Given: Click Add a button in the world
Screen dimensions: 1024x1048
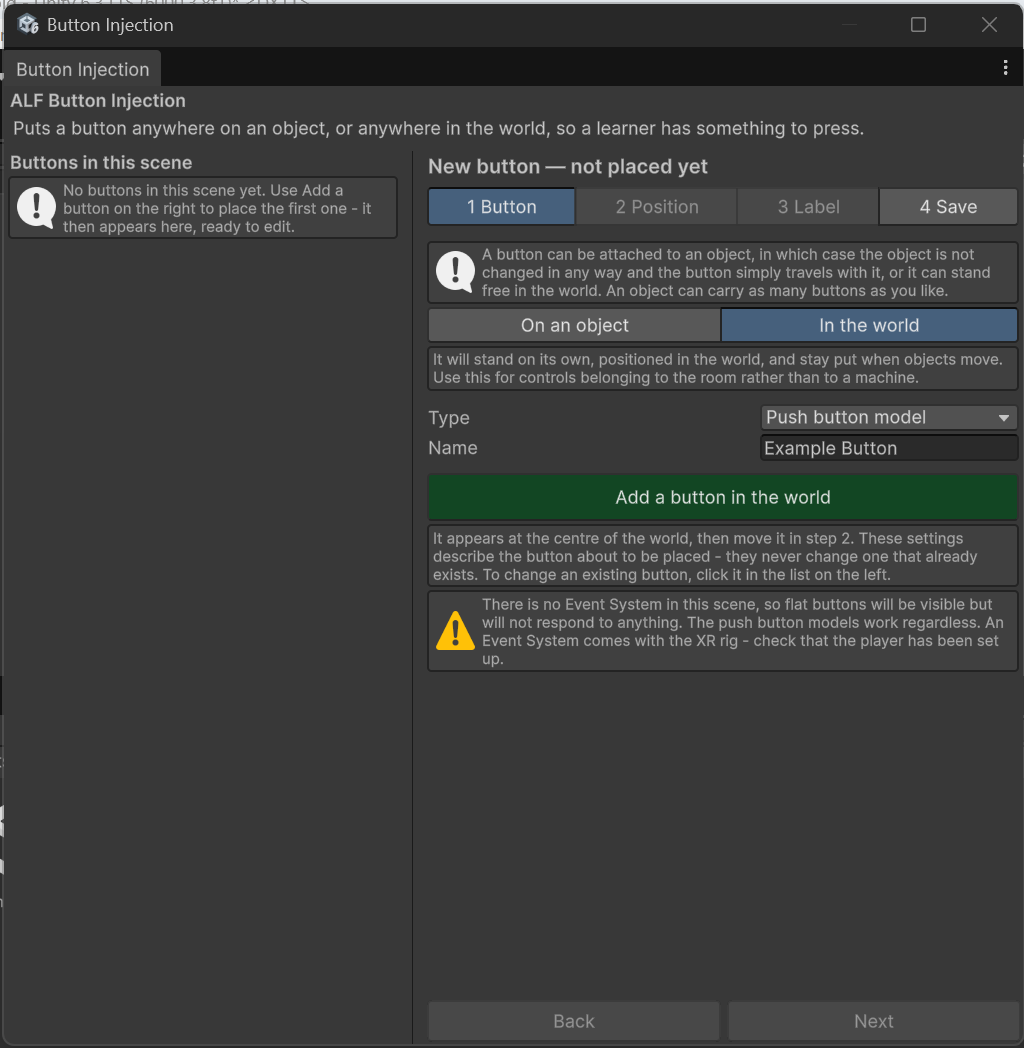Looking at the screenshot, I should click(723, 497).
